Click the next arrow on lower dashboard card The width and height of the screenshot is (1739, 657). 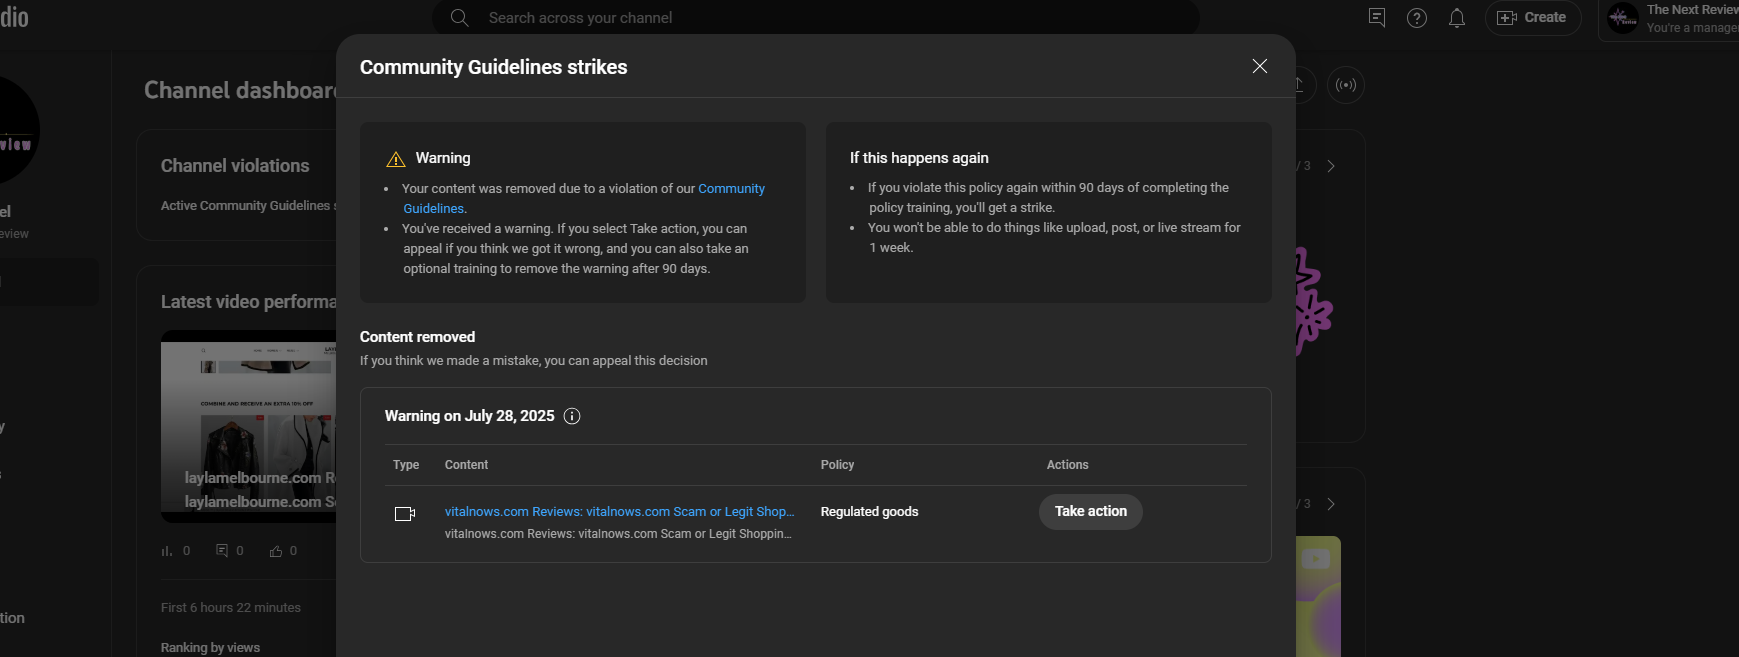click(1331, 504)
